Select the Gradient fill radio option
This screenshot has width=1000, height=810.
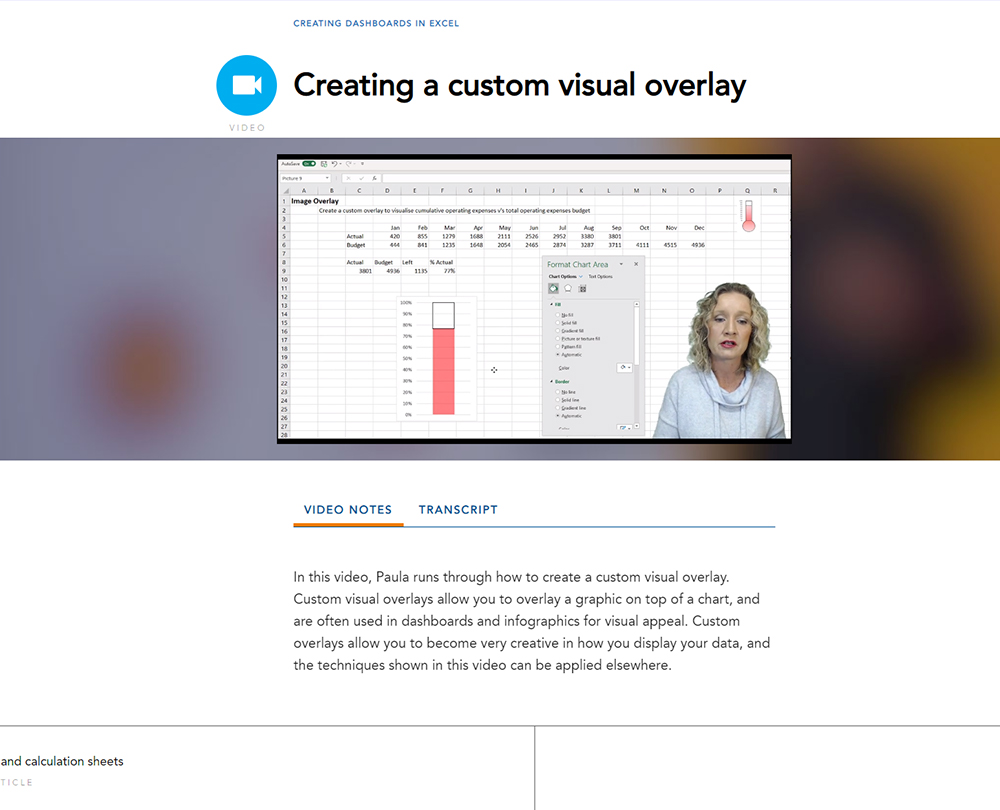point(557,331)
